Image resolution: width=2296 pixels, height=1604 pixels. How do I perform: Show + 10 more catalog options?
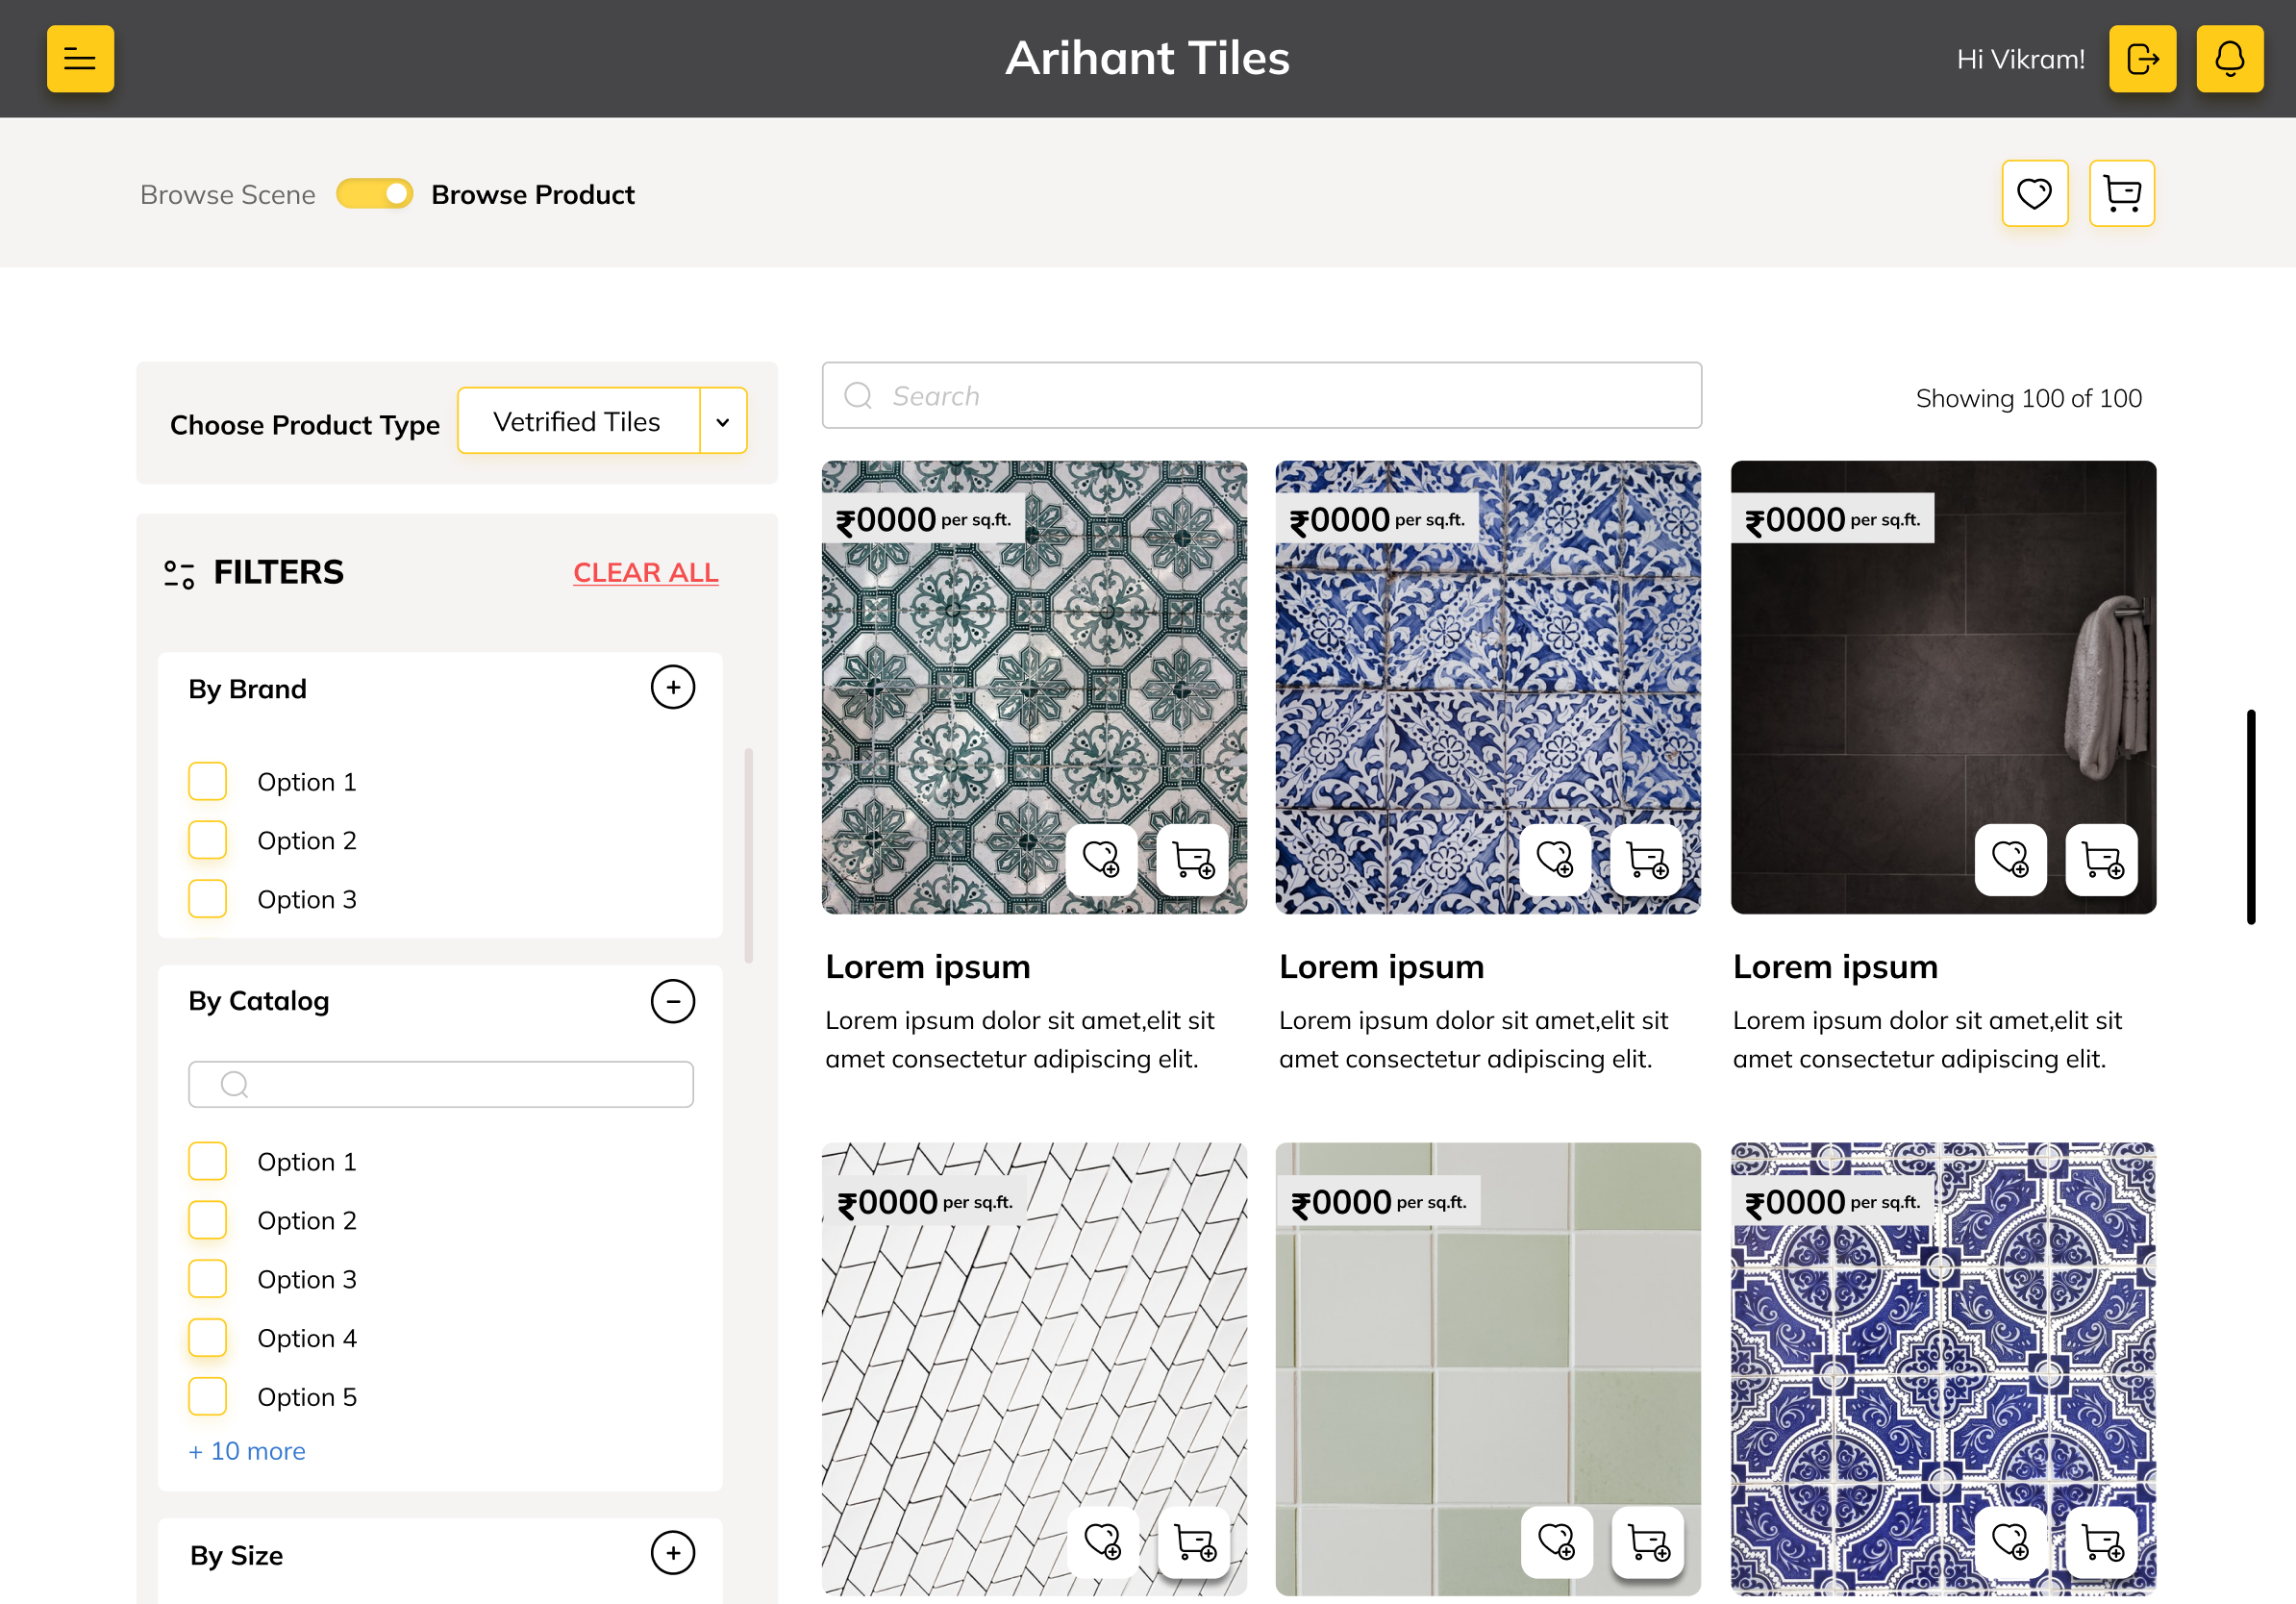click(x=247, y=1451)
